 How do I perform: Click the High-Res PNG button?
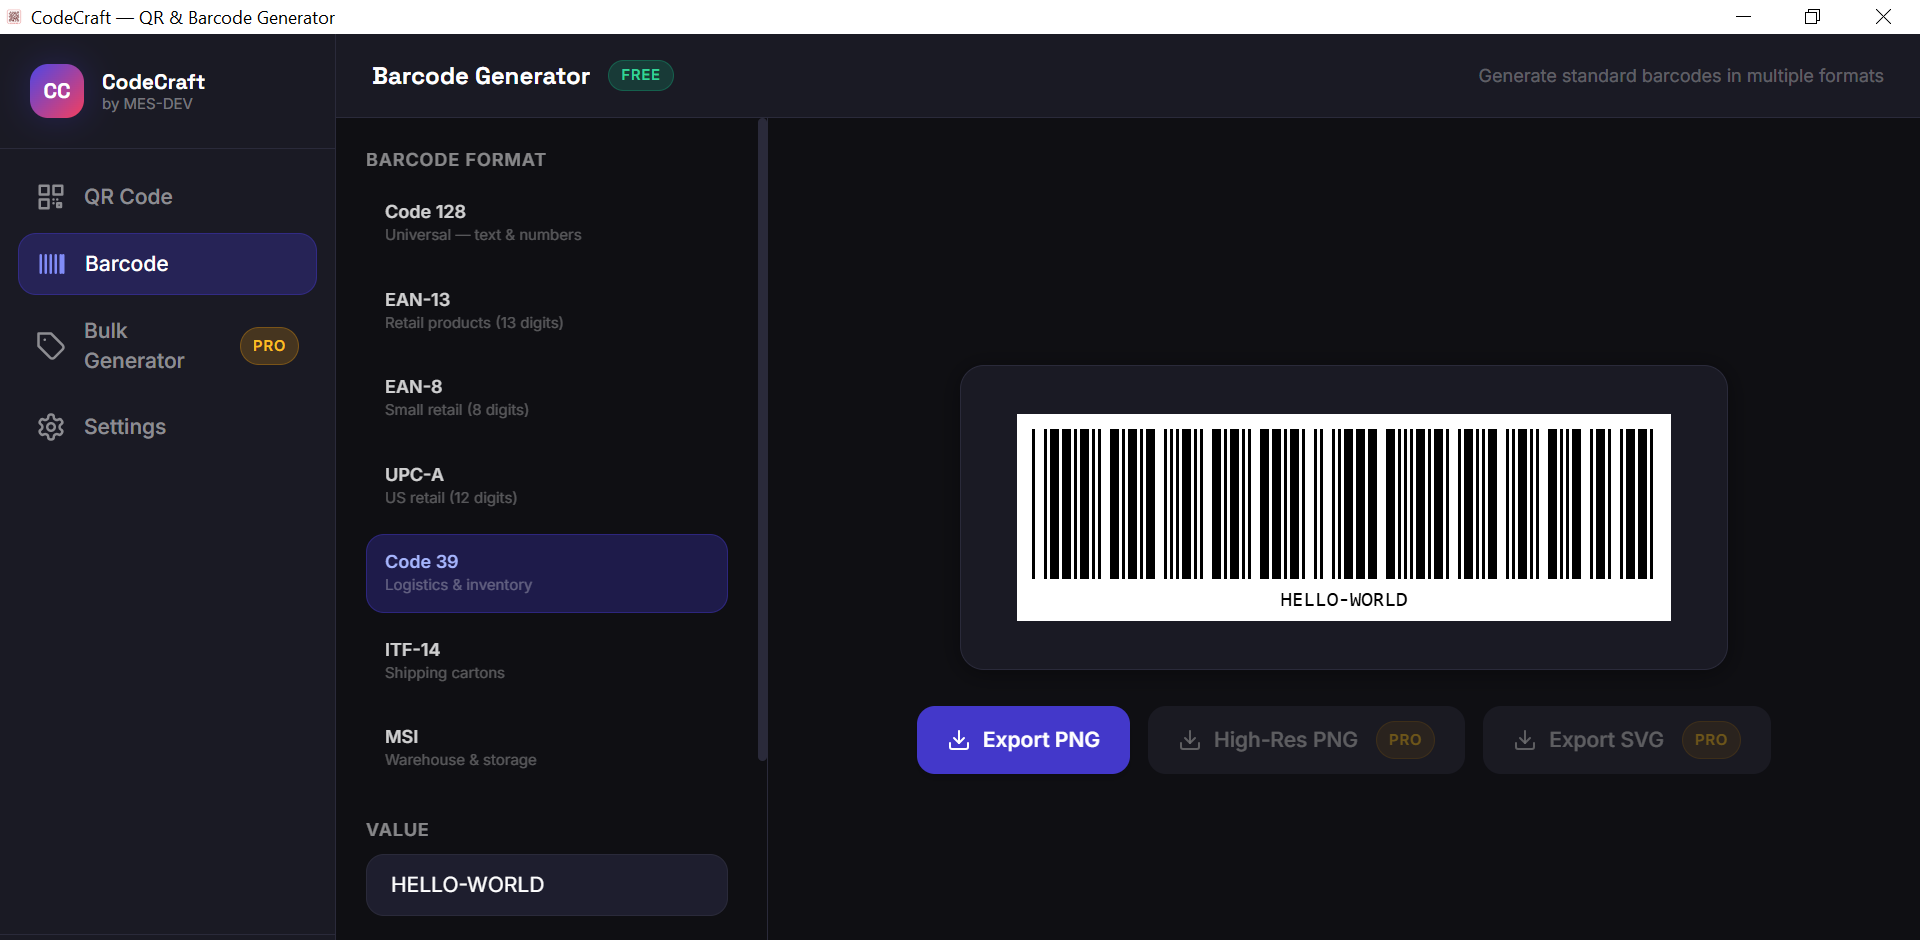coord(1306,740)
